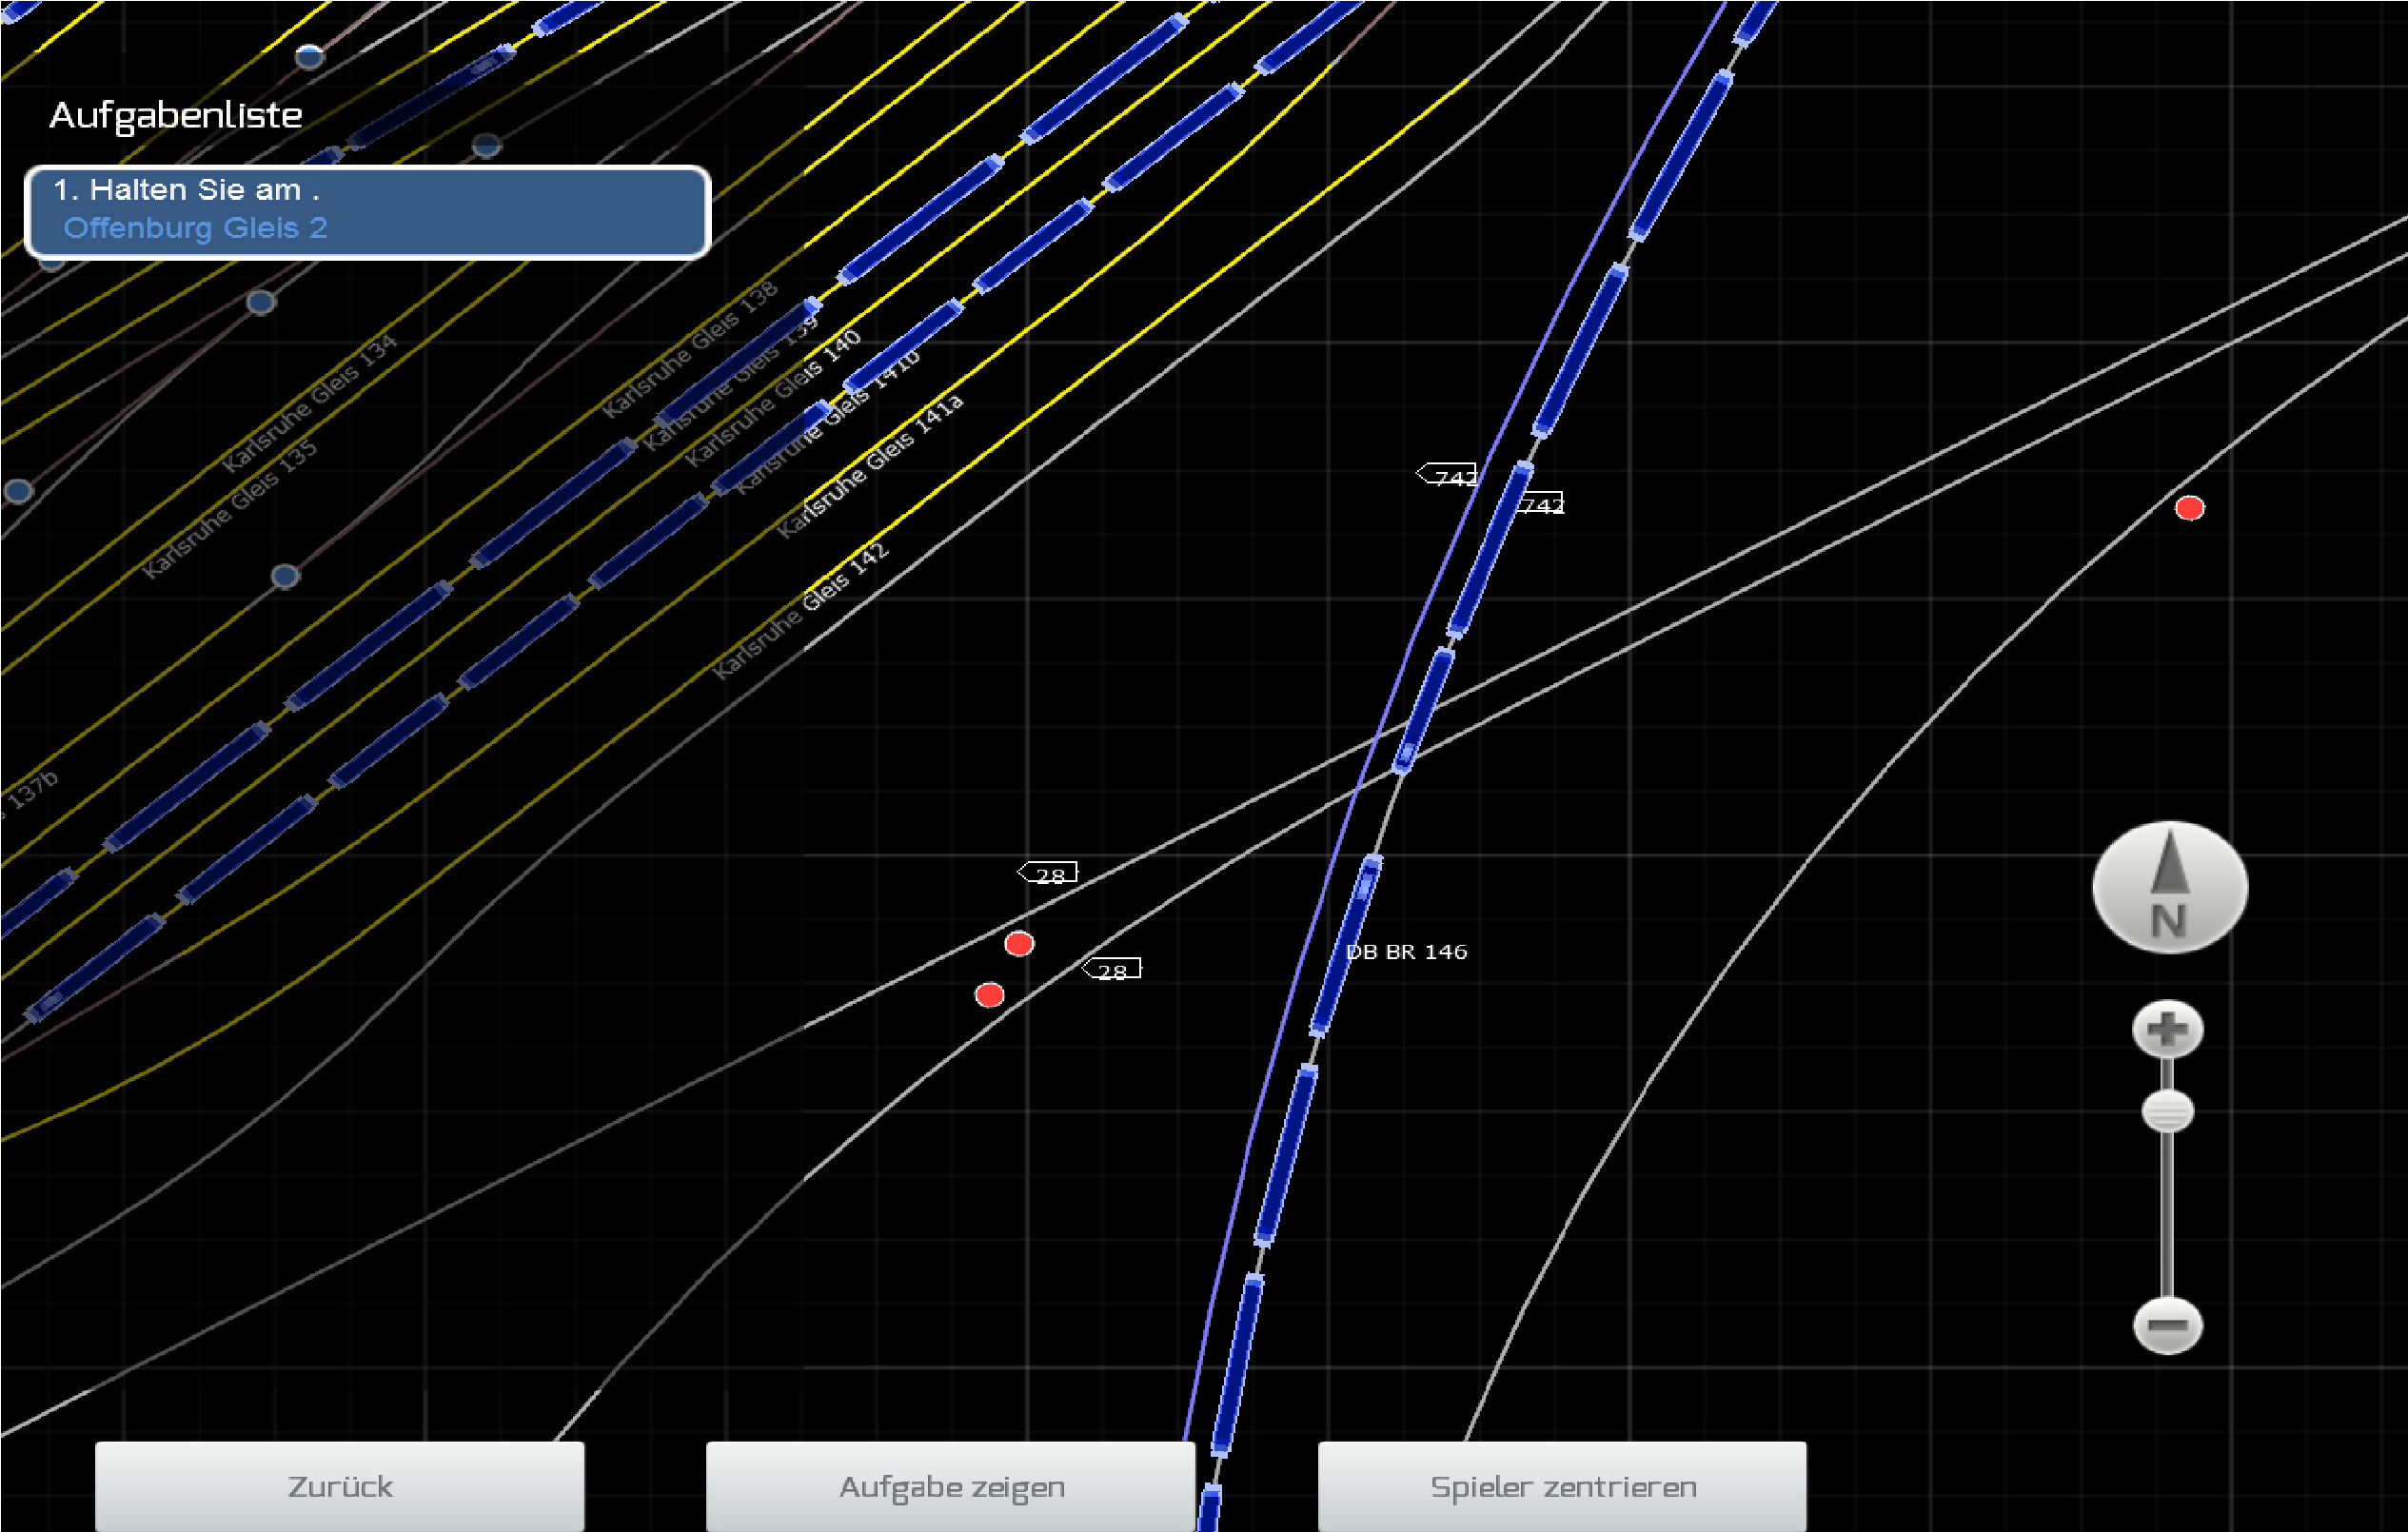Click blue junction dot near Karlsruhe Gleis 135
The height and width of the screenshot is (1532, 2408).
click(x=285, y=576)
